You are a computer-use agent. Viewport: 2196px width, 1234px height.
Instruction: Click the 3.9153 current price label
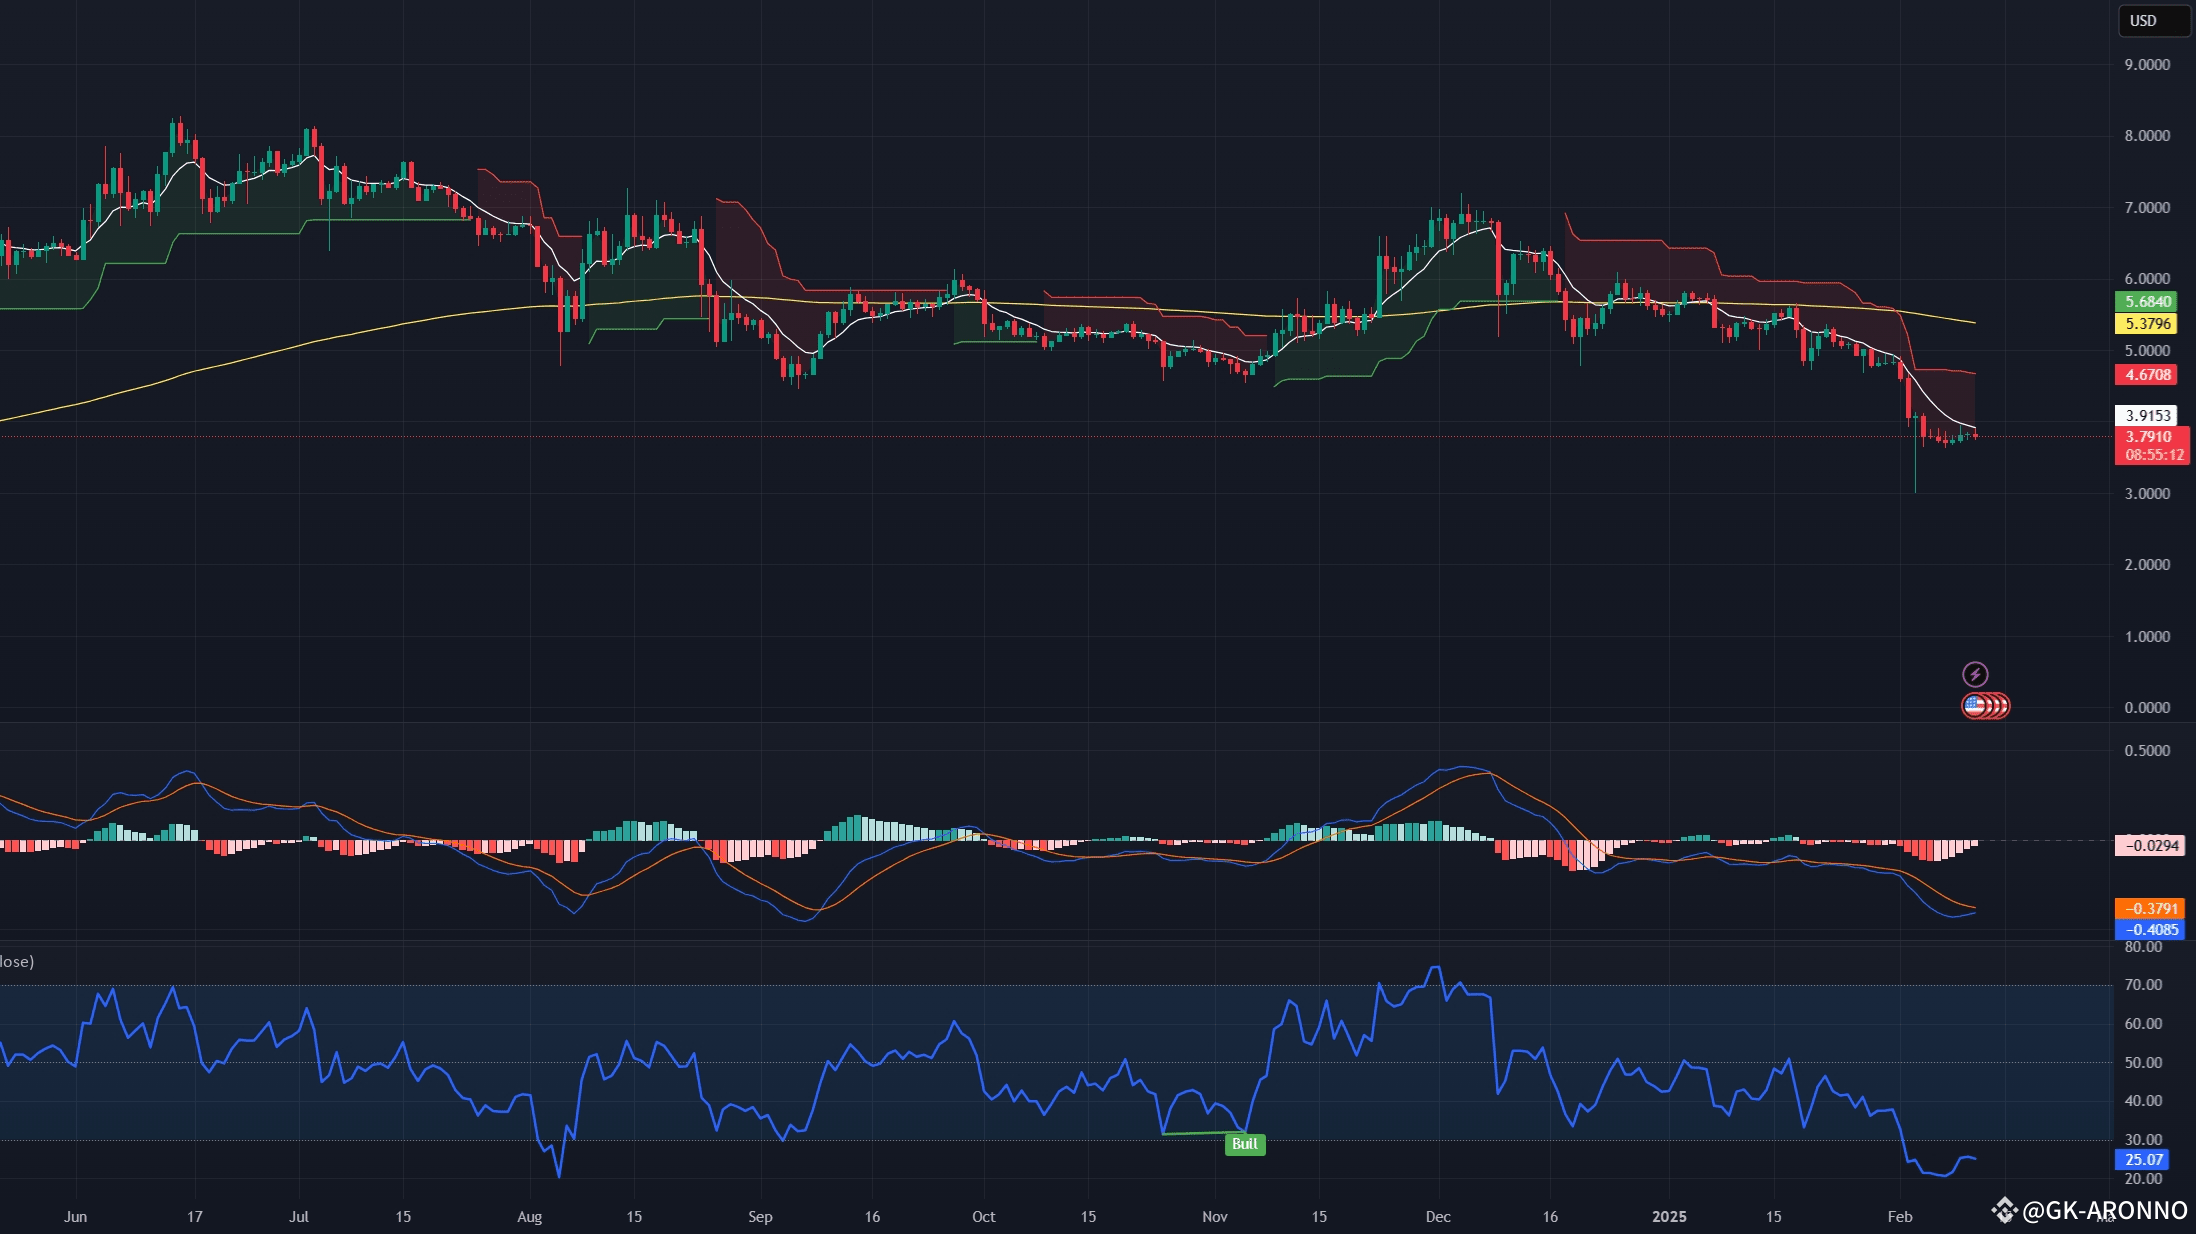tap(2148, 415)
